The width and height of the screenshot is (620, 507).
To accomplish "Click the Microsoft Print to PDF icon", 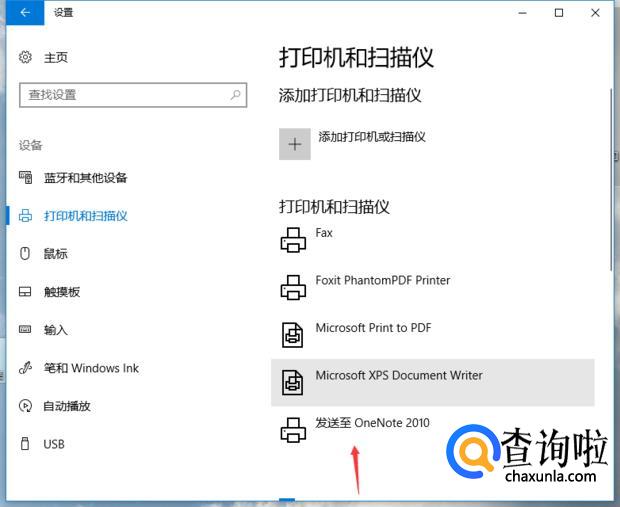I will coord(293,335).
